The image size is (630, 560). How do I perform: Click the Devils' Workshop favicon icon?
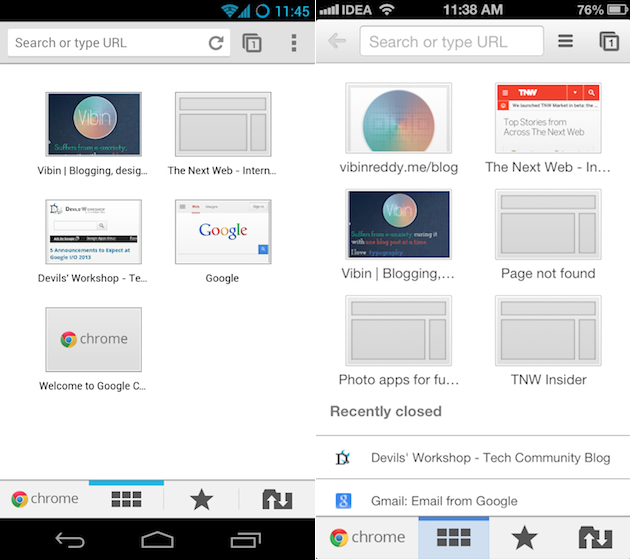click(343, 458)
